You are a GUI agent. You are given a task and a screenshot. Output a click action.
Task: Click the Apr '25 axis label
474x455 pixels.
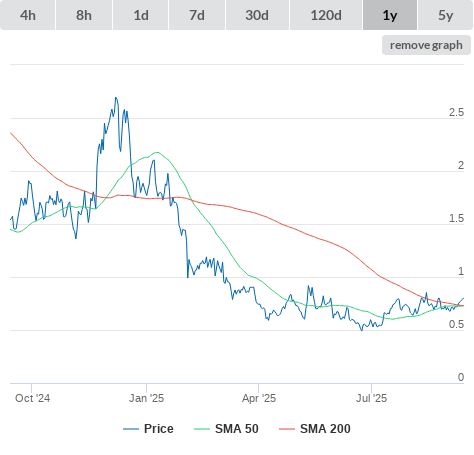(x=259, y=398)
